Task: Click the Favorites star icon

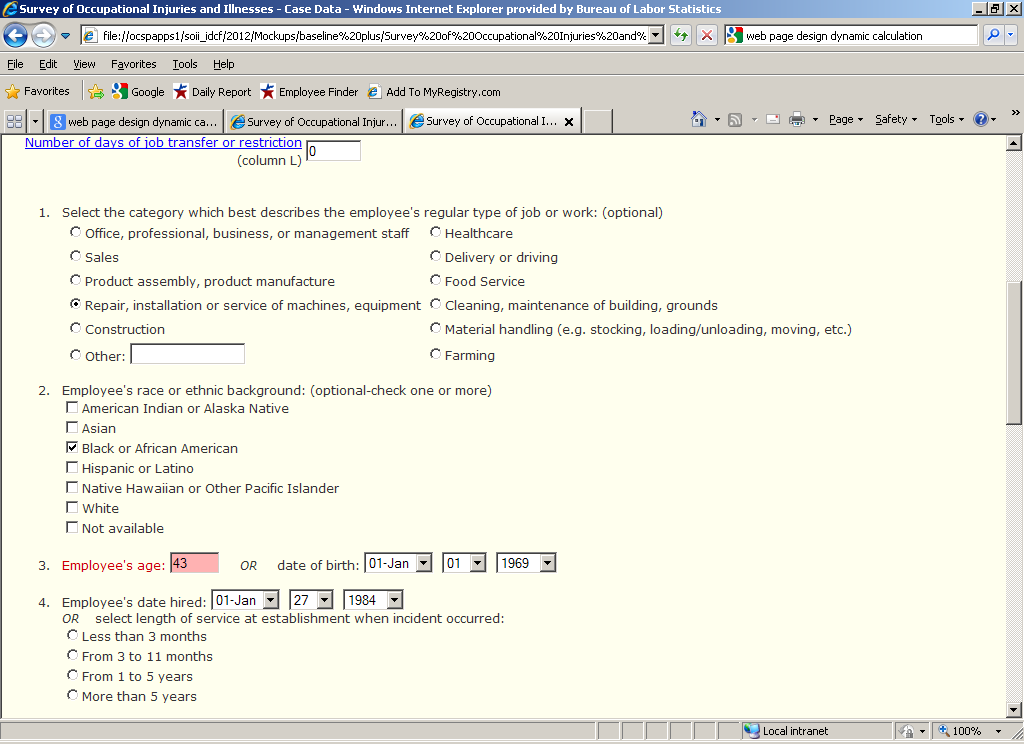Action: point(13,92)
